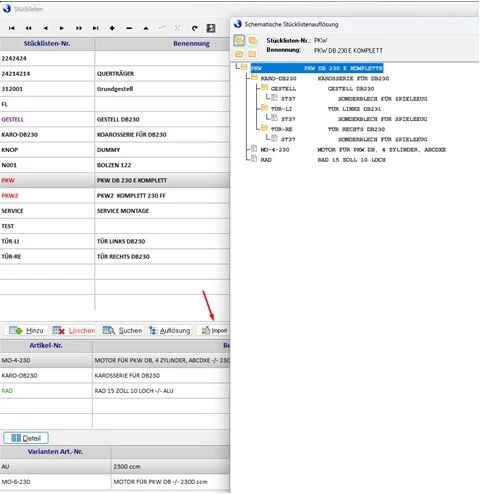This screenshot has width=480, height=494.
Task: Select the green RAD article row
Action: tap(115, 391)
